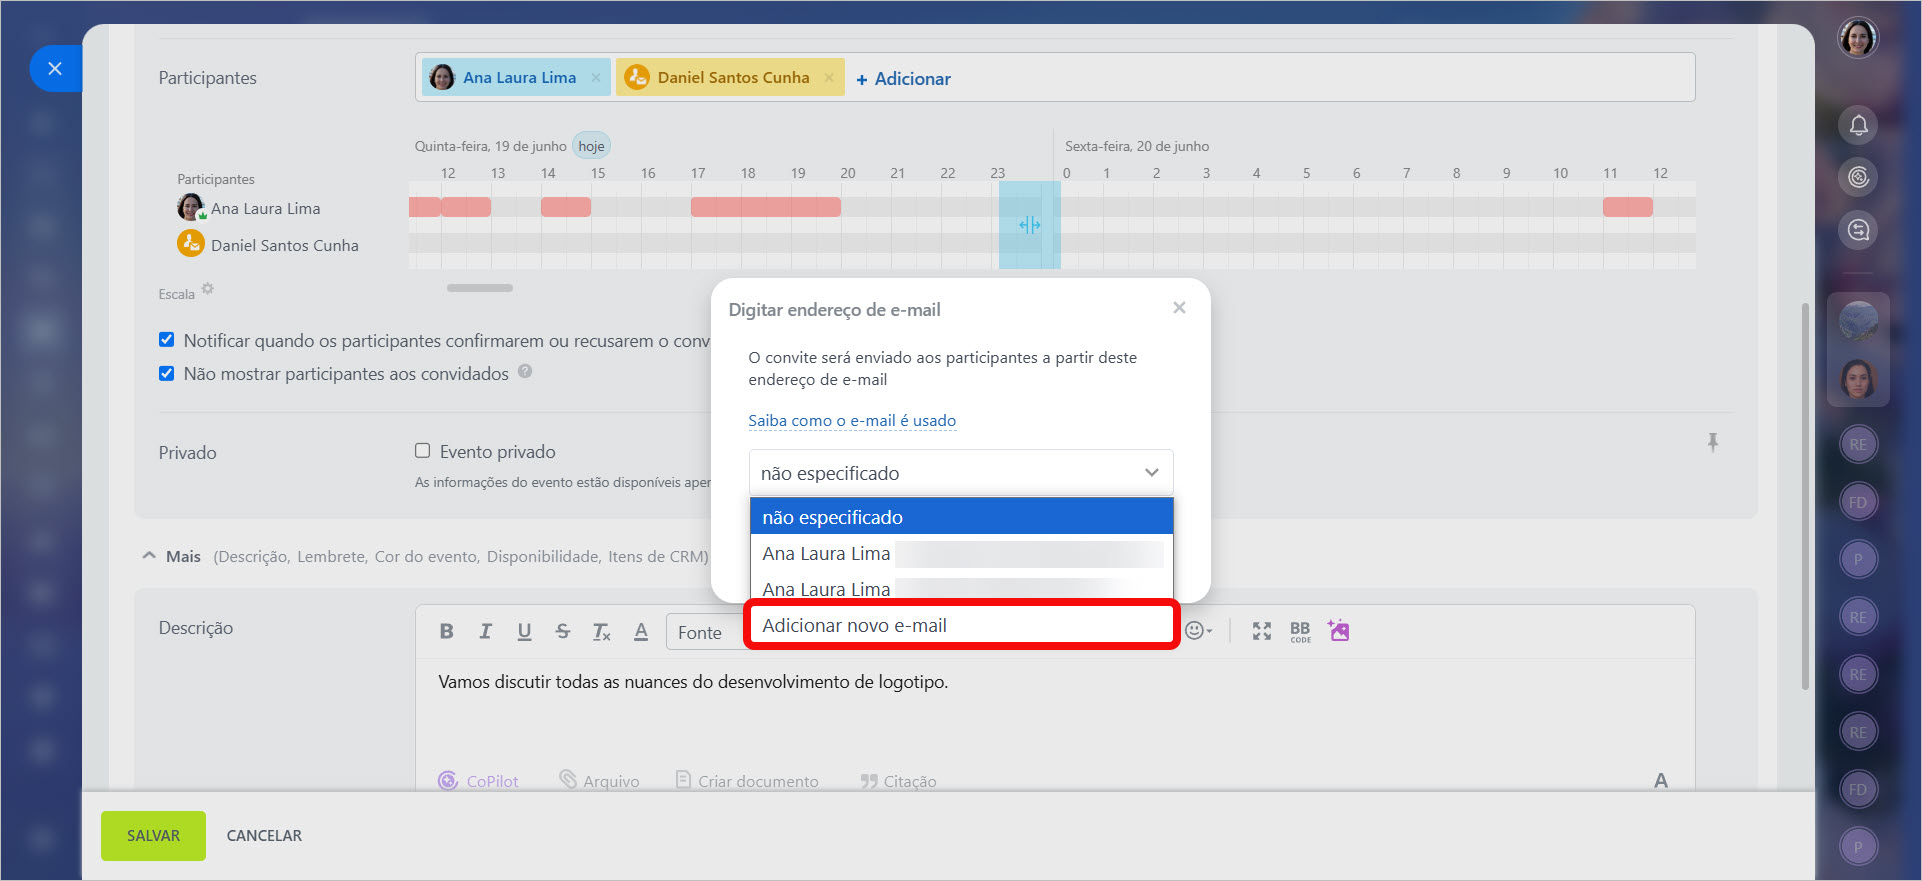The height and width of the screenshot is (881, 1922).
Task: Toggle the text size A icon in editor footer
Action: pos(1661,780)
